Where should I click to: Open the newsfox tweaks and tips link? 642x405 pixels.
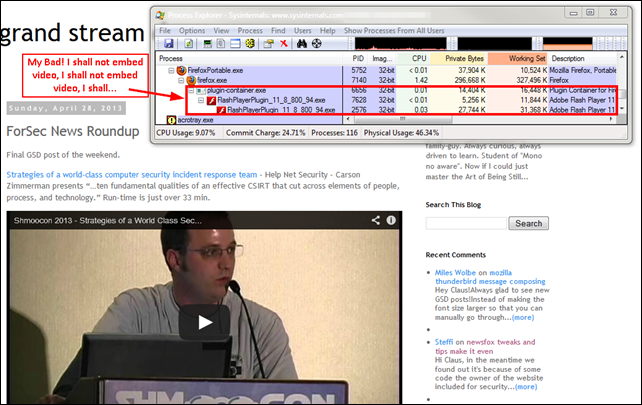[485, 346]
